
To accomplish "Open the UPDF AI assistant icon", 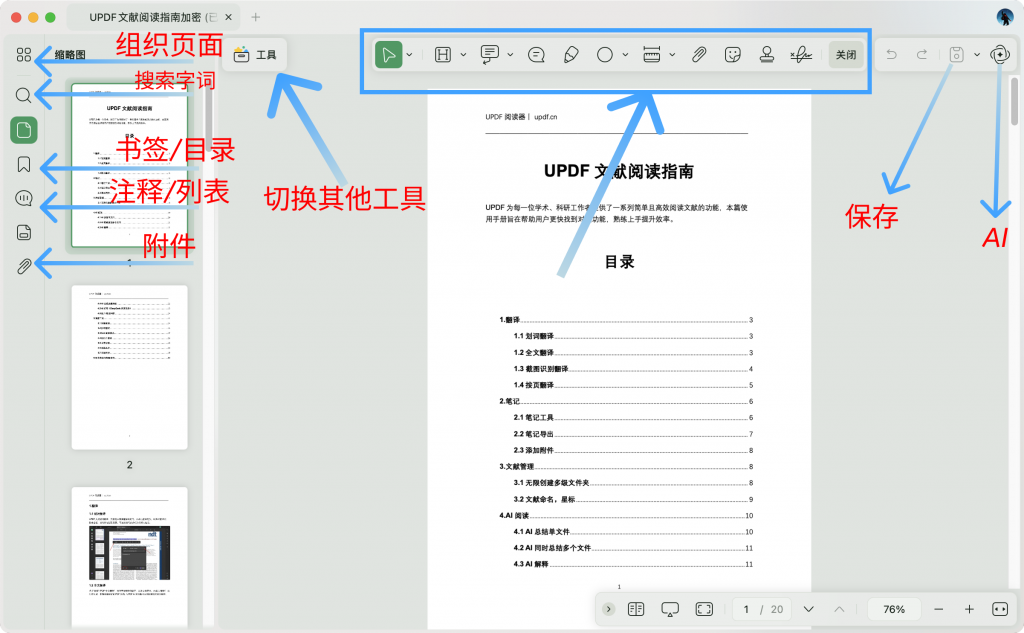I will [x=999, y=55].
